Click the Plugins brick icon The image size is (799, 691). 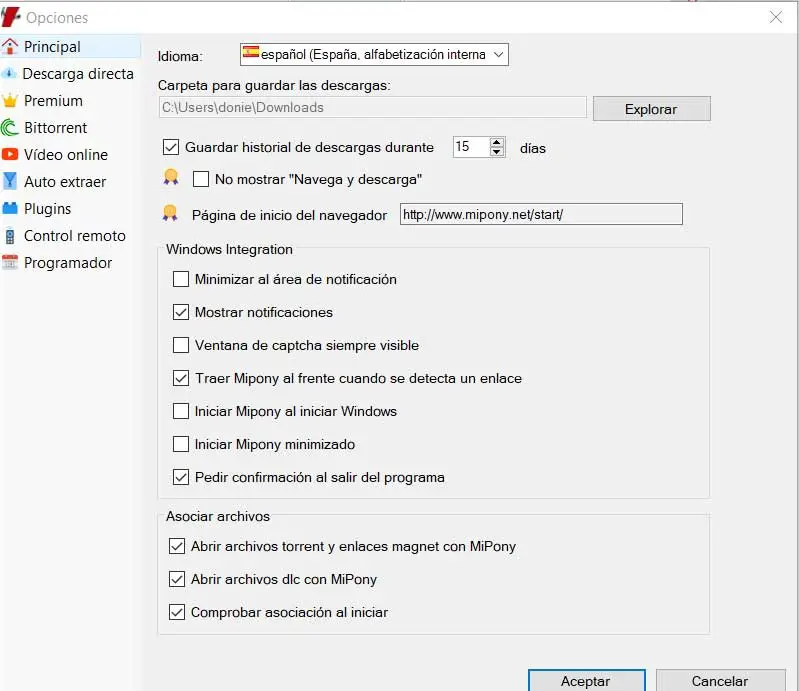[x=10, y=208]
